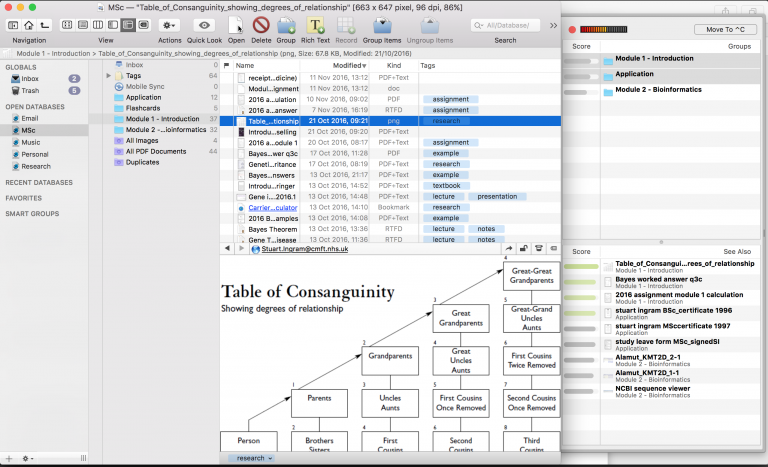This screenshot has width=768, height=467.
Task: Select All Images smart group
Action: click(x=142, y=141)
